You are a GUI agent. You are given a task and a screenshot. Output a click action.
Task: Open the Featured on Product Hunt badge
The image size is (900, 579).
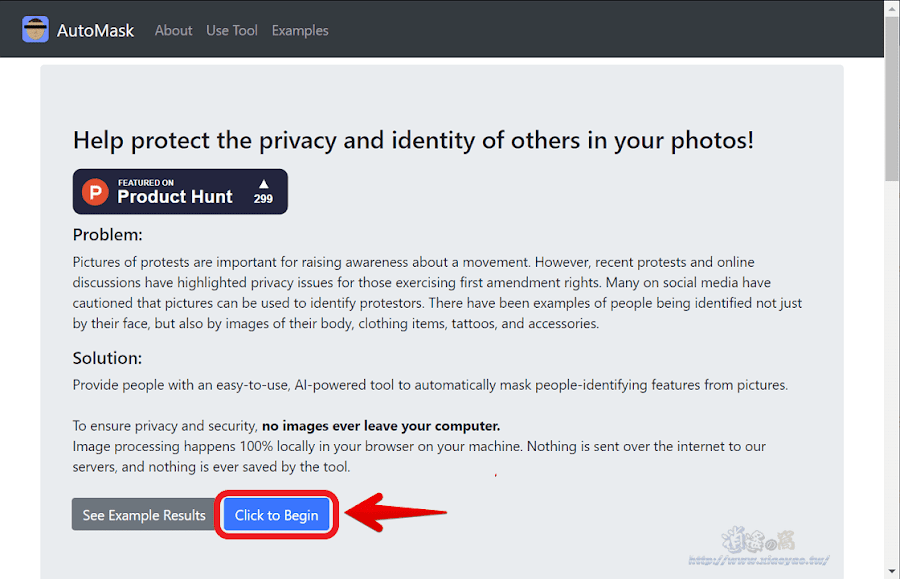point(180,192)
